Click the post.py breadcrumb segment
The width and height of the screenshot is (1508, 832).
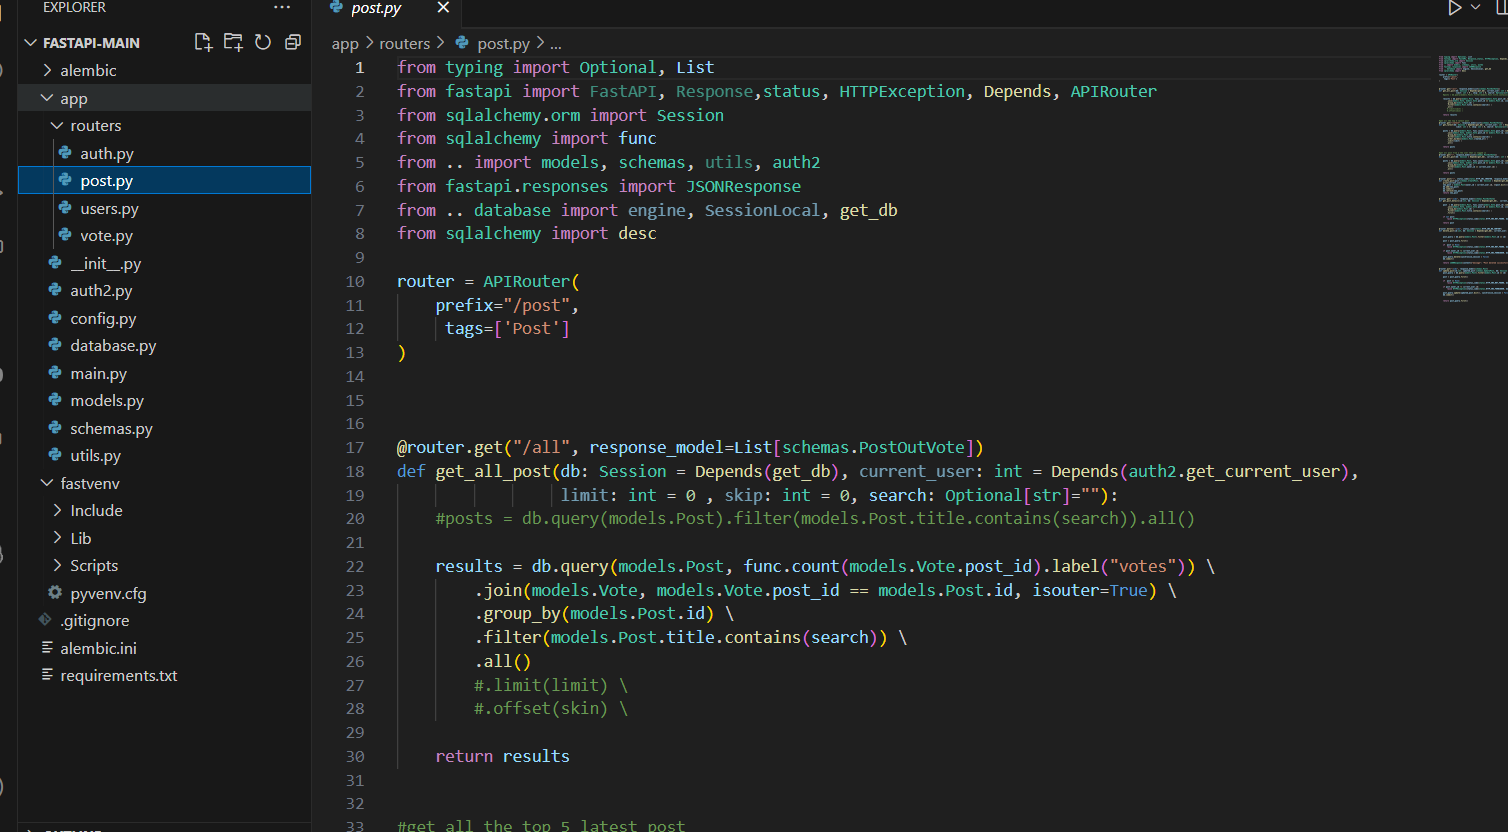point(503,44)
